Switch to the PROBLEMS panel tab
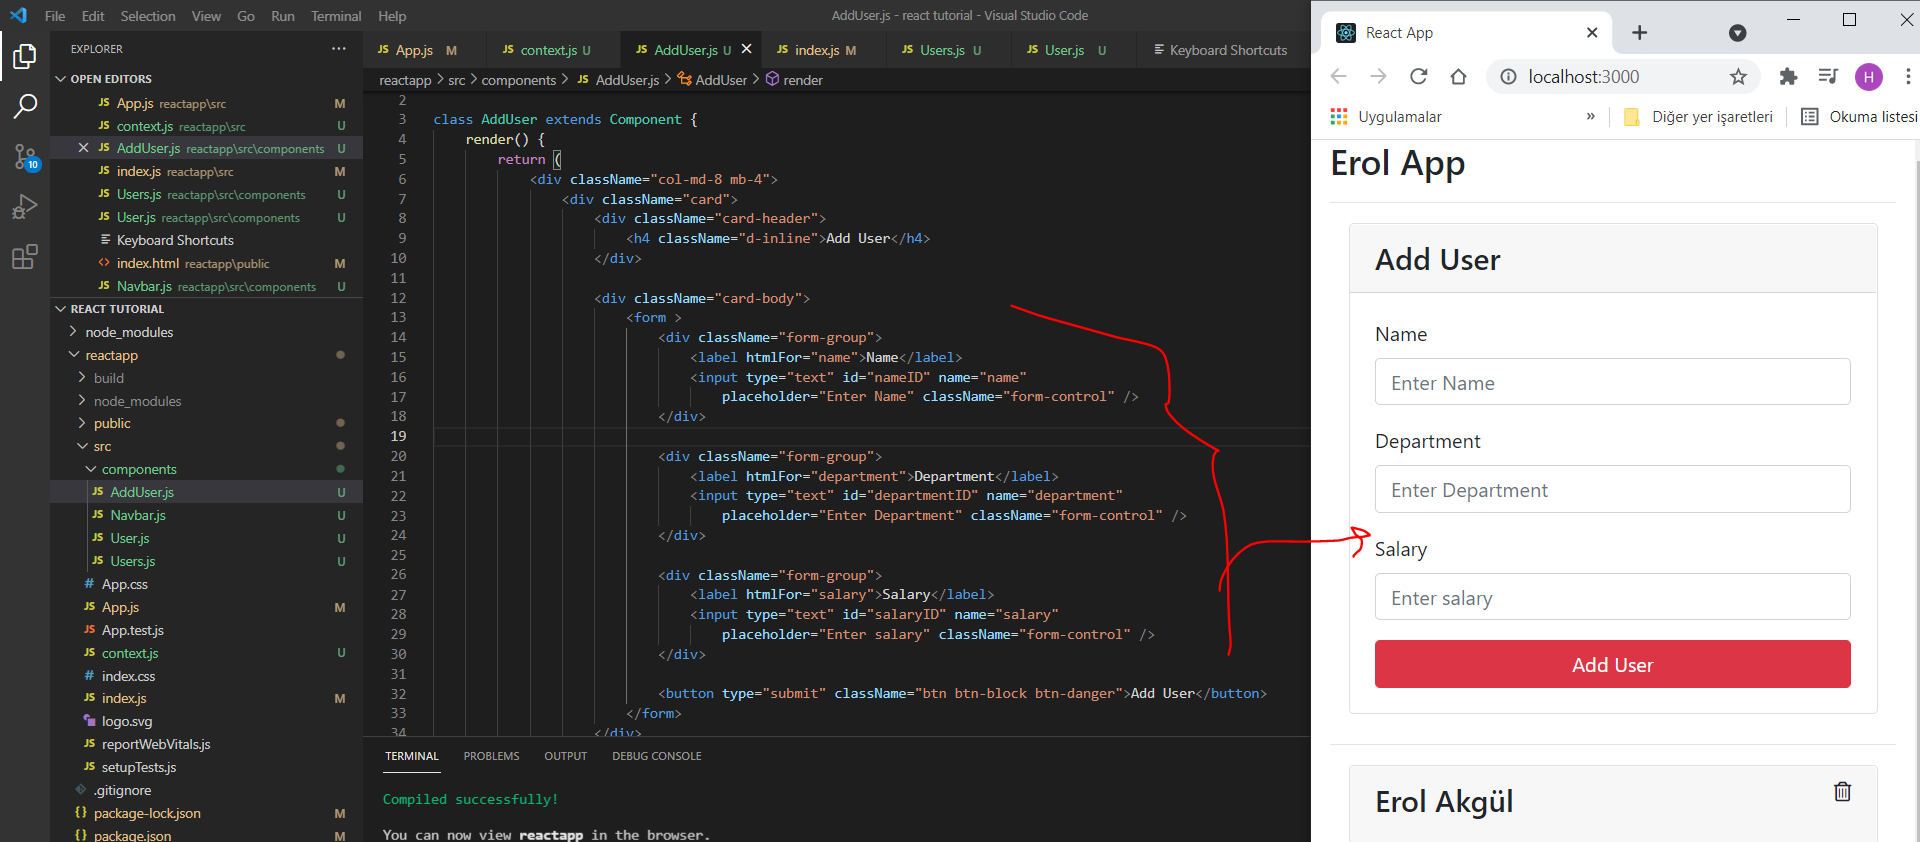The image size is (1920, 842). click(x=491, y=756)
